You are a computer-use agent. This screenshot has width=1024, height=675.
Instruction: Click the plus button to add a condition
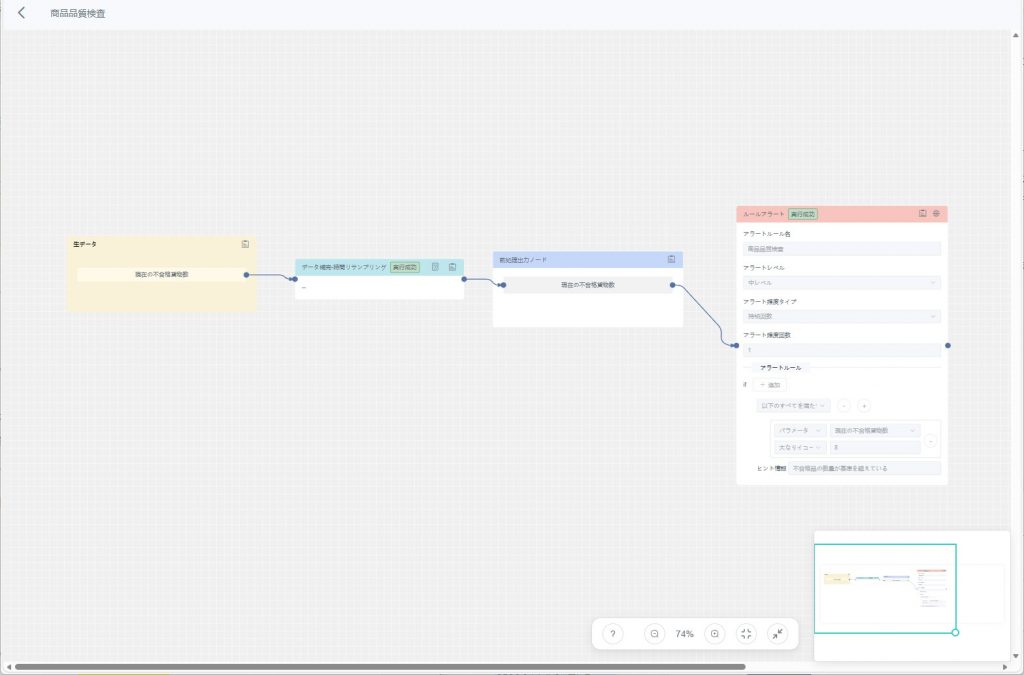864,406
